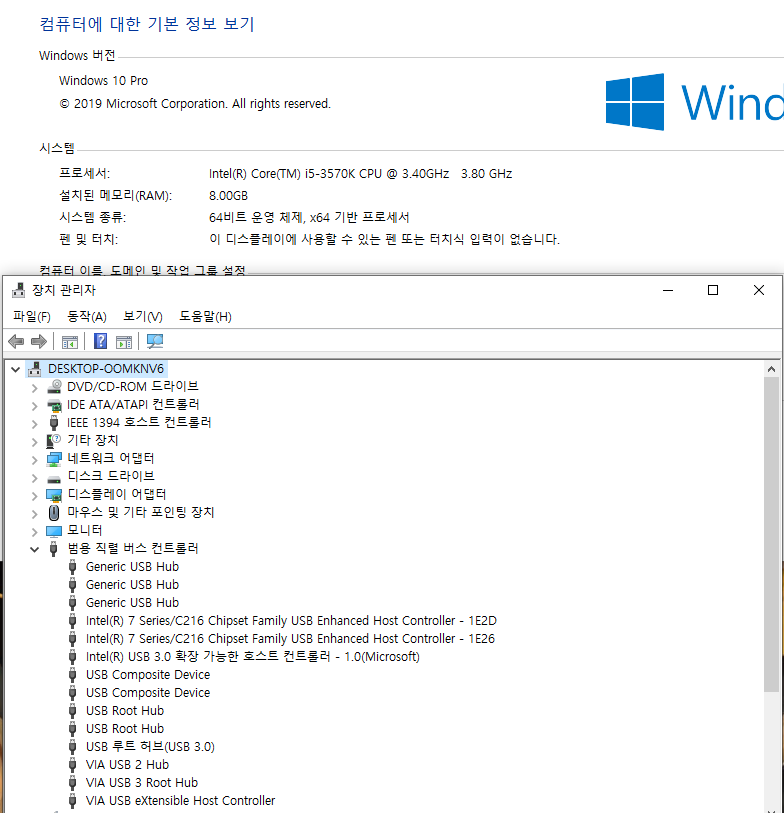Click the Windows 10 Pro edition text
This screenshot has height=813, width=784.
pos(103,81)
